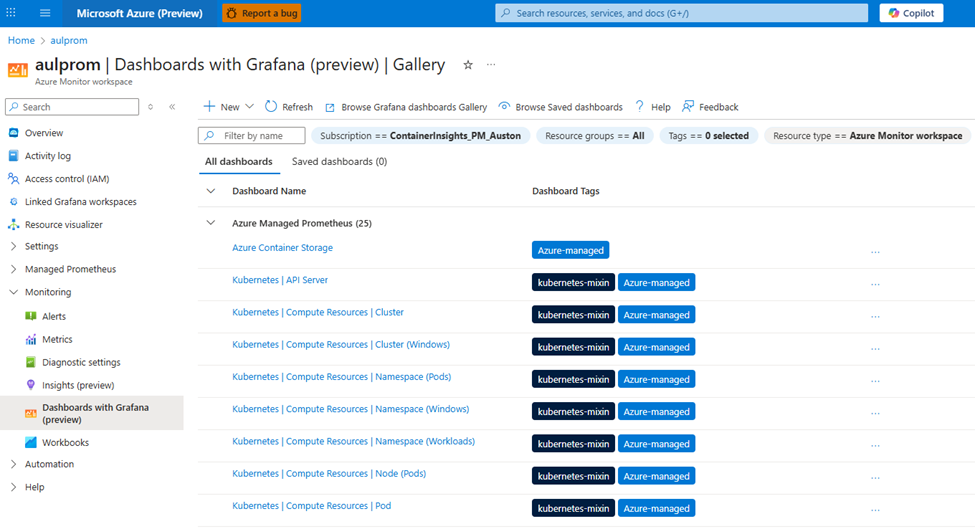
Task: Click Report a bug button
Action: coord(262,13)
